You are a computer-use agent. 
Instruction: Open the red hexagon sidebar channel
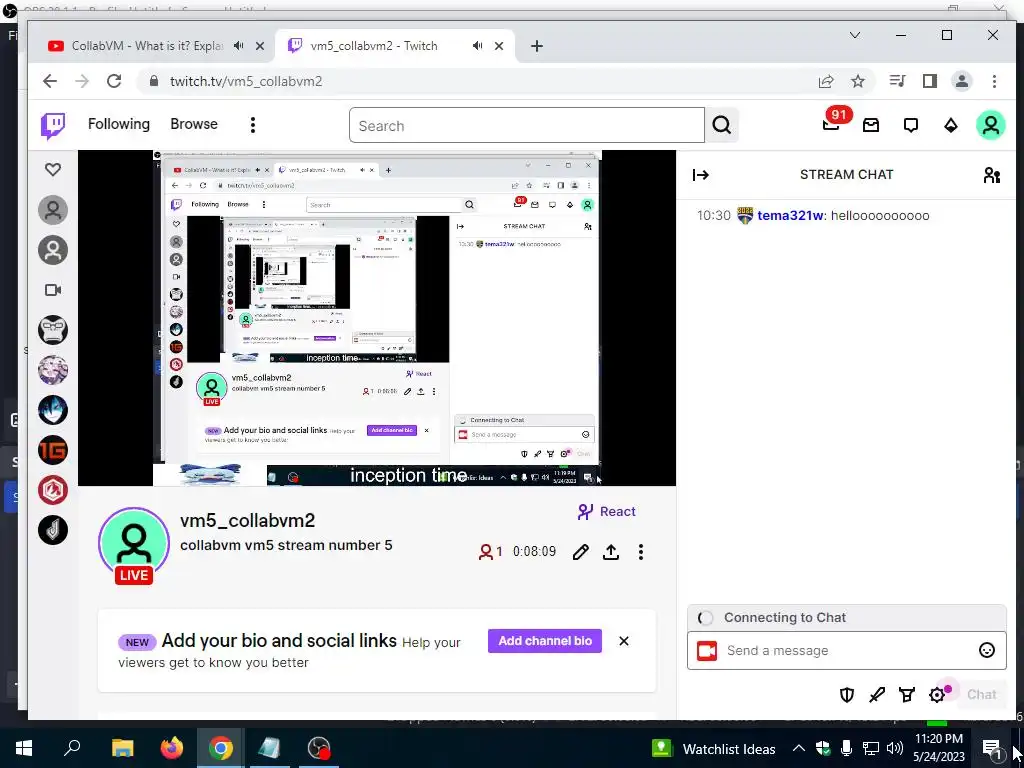53,490
